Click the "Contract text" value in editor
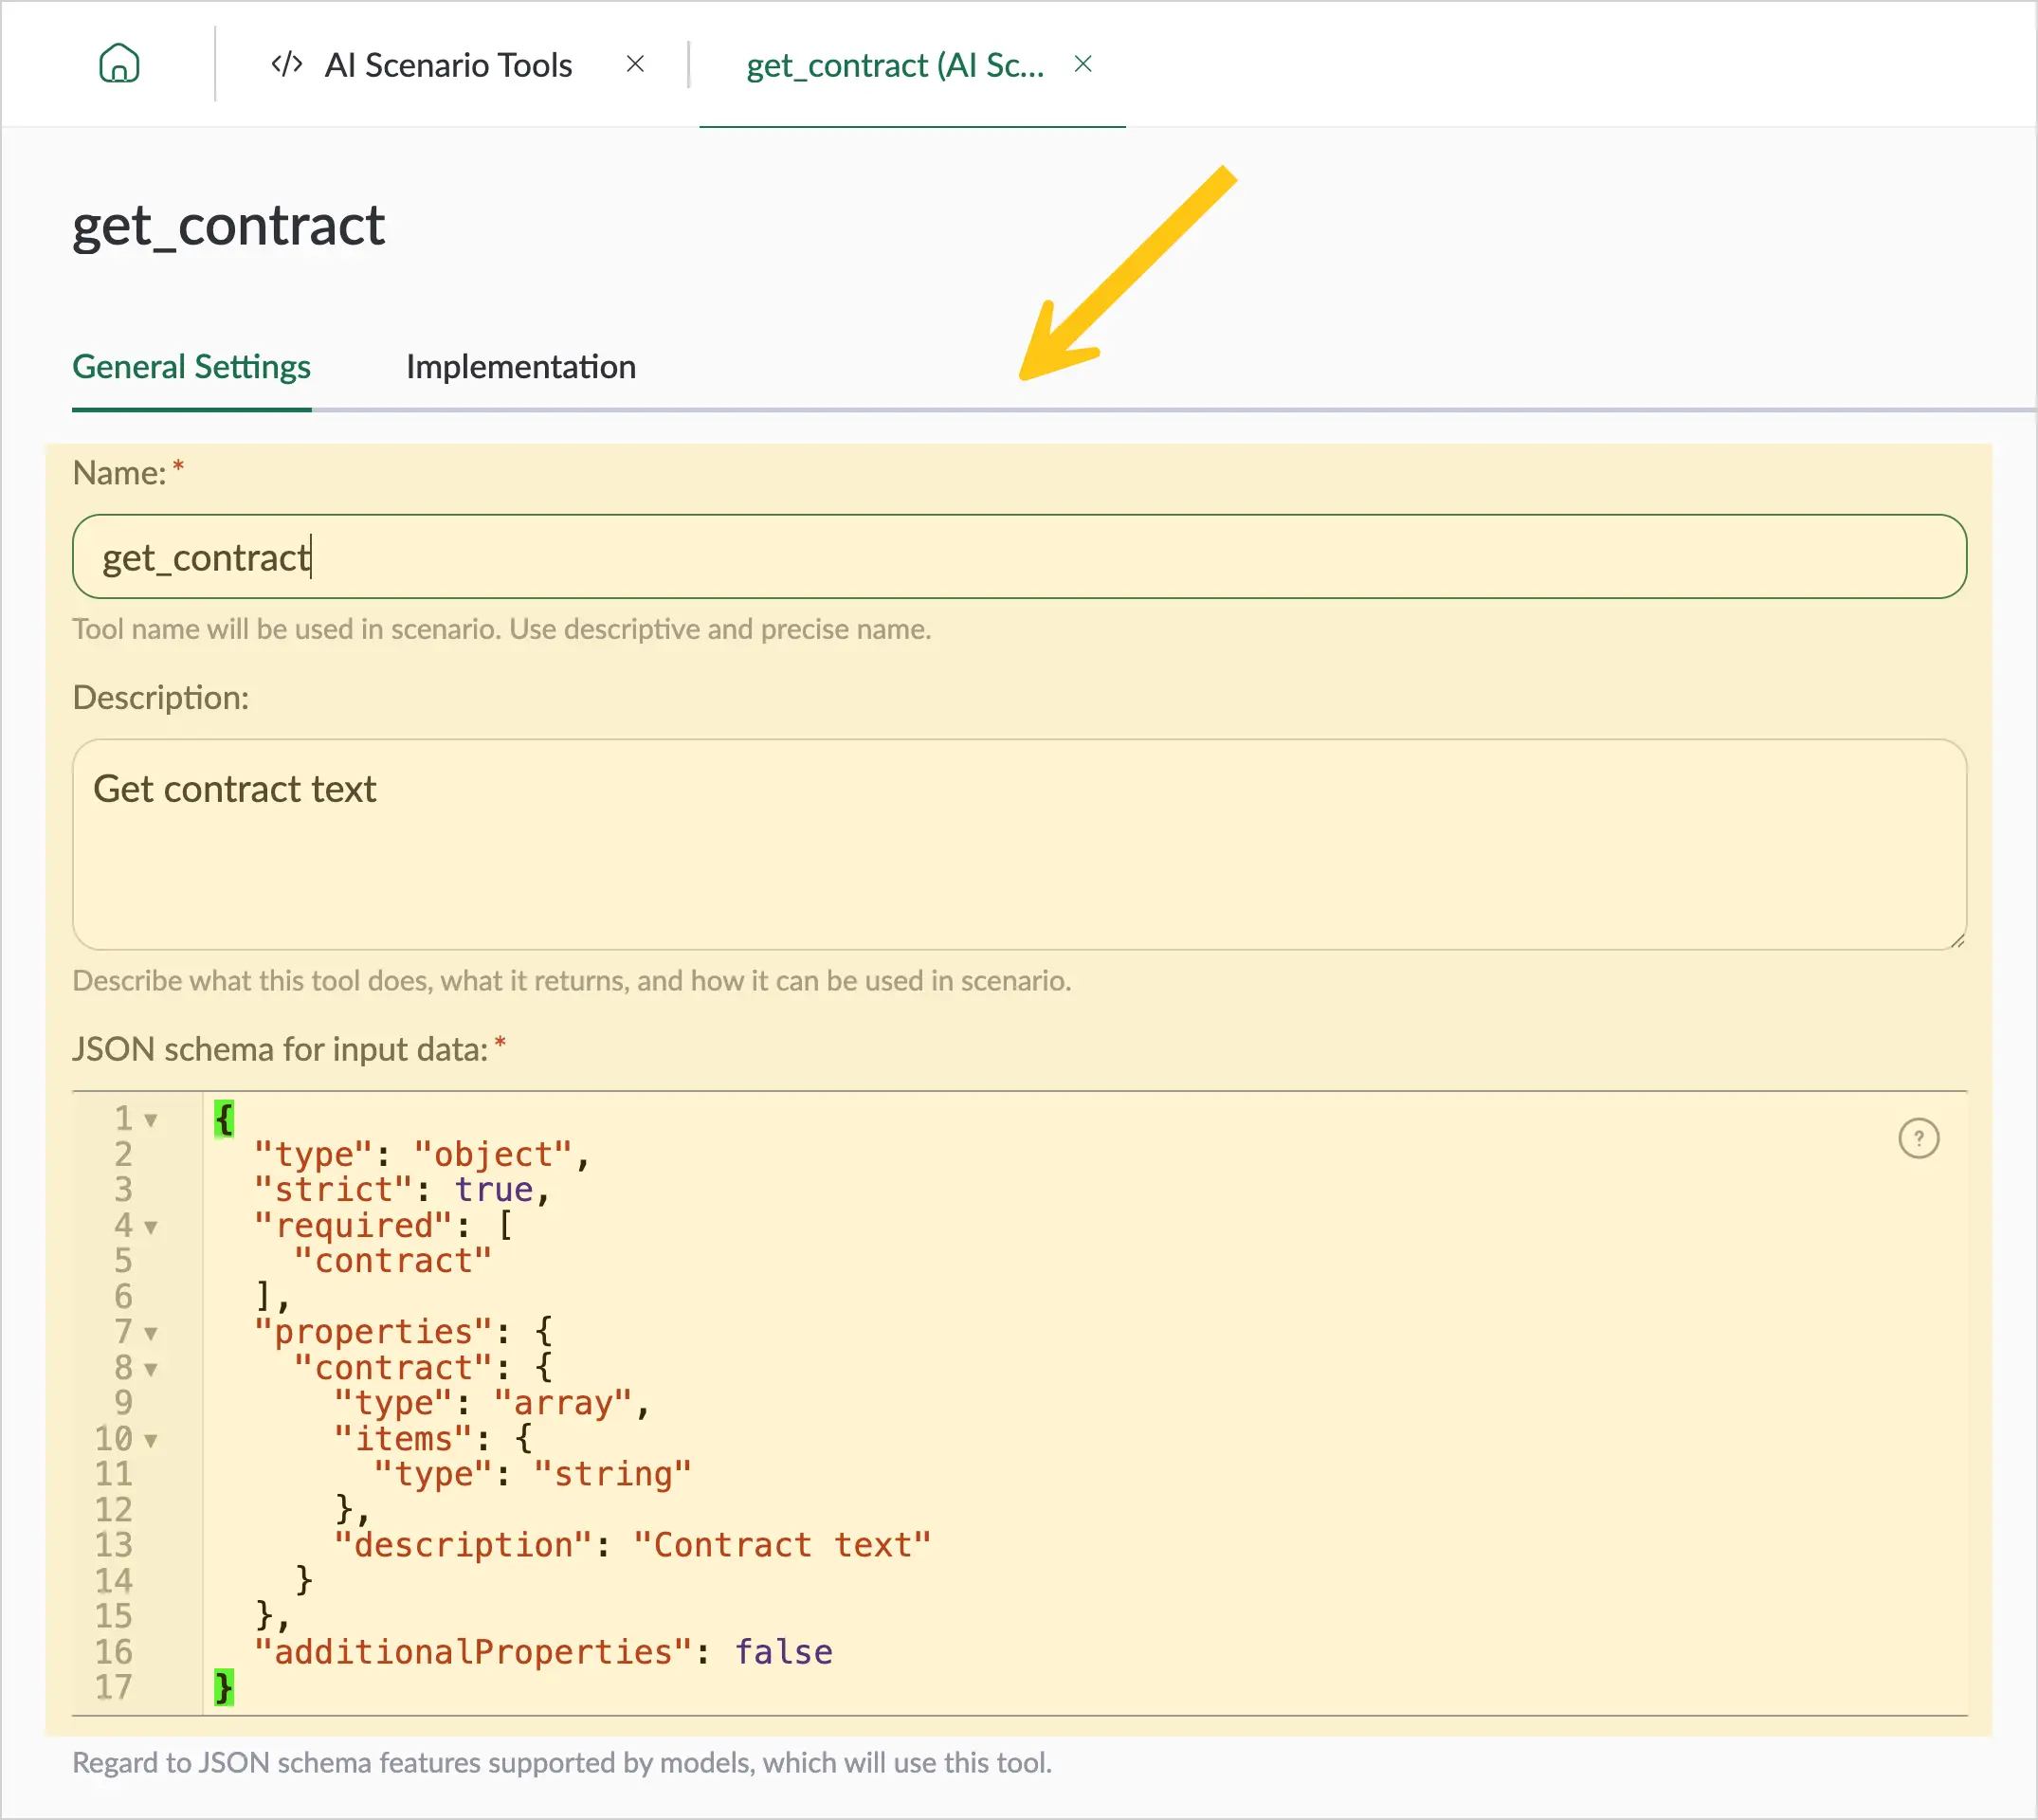This screenshot has height=1820, width=2038. point(782,1545)
